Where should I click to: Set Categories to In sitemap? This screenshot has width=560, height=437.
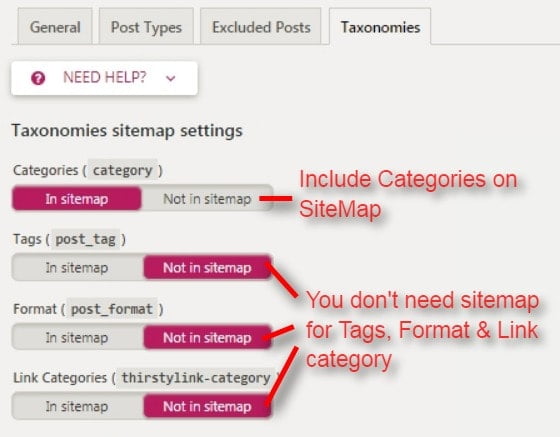(x=77, y=199)
